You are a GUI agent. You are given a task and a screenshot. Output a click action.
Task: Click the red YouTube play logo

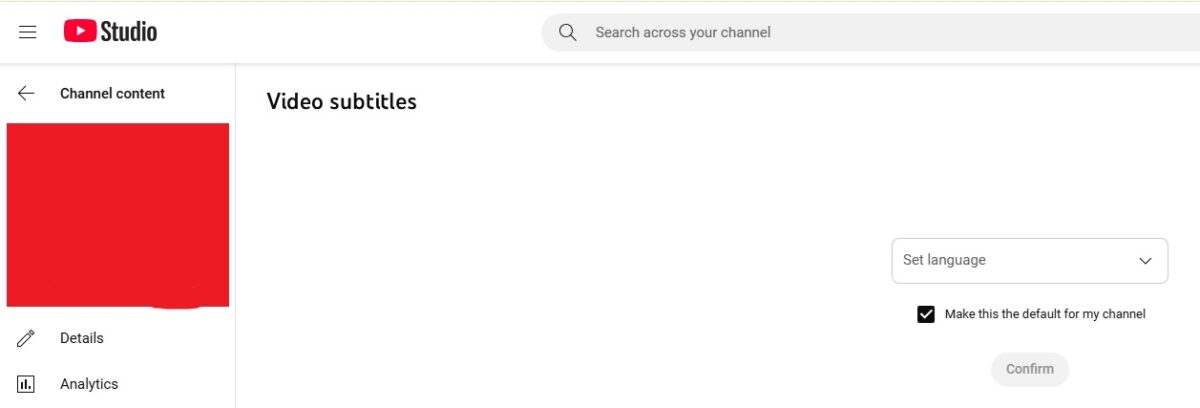point(79,32)
